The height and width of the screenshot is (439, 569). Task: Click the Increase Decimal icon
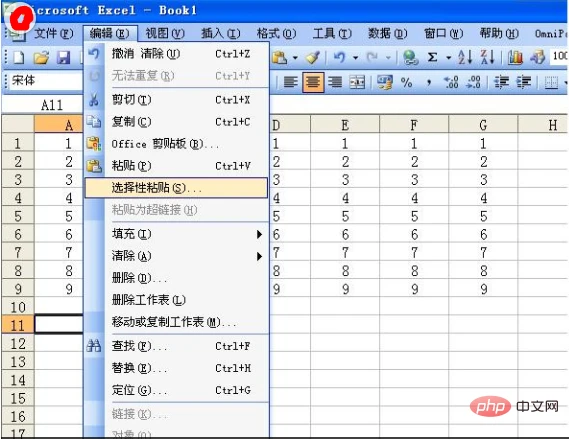click(451, 83)
